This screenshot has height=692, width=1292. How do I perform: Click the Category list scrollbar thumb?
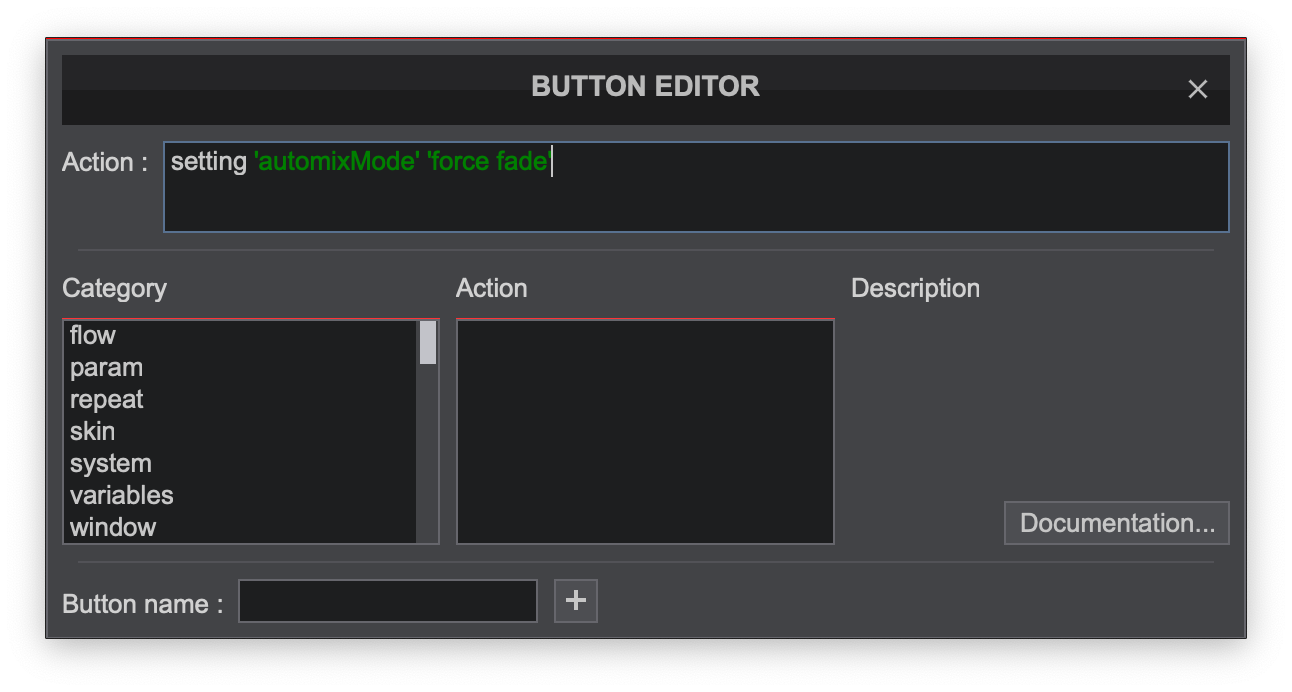(x=428, y=342)
